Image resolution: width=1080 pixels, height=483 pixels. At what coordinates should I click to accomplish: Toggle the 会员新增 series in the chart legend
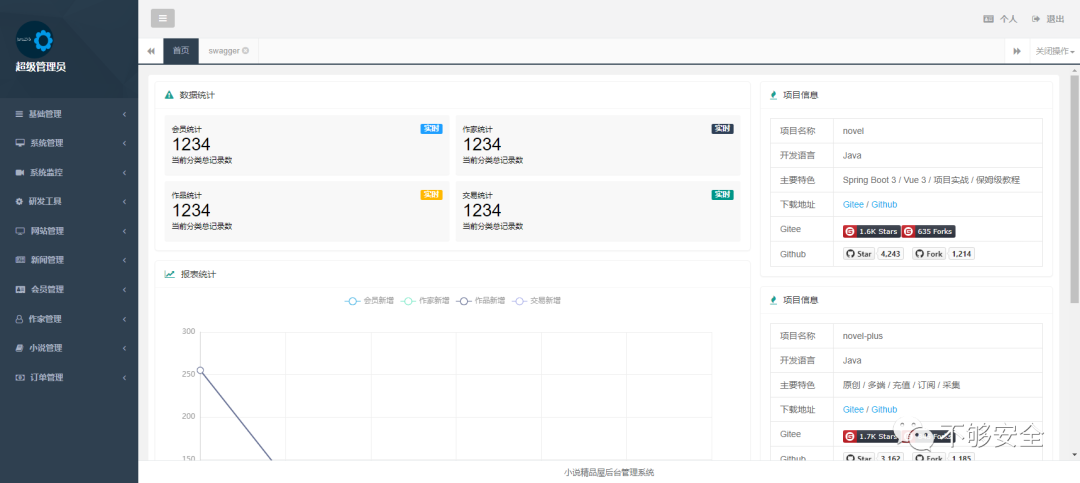point(369,301)
